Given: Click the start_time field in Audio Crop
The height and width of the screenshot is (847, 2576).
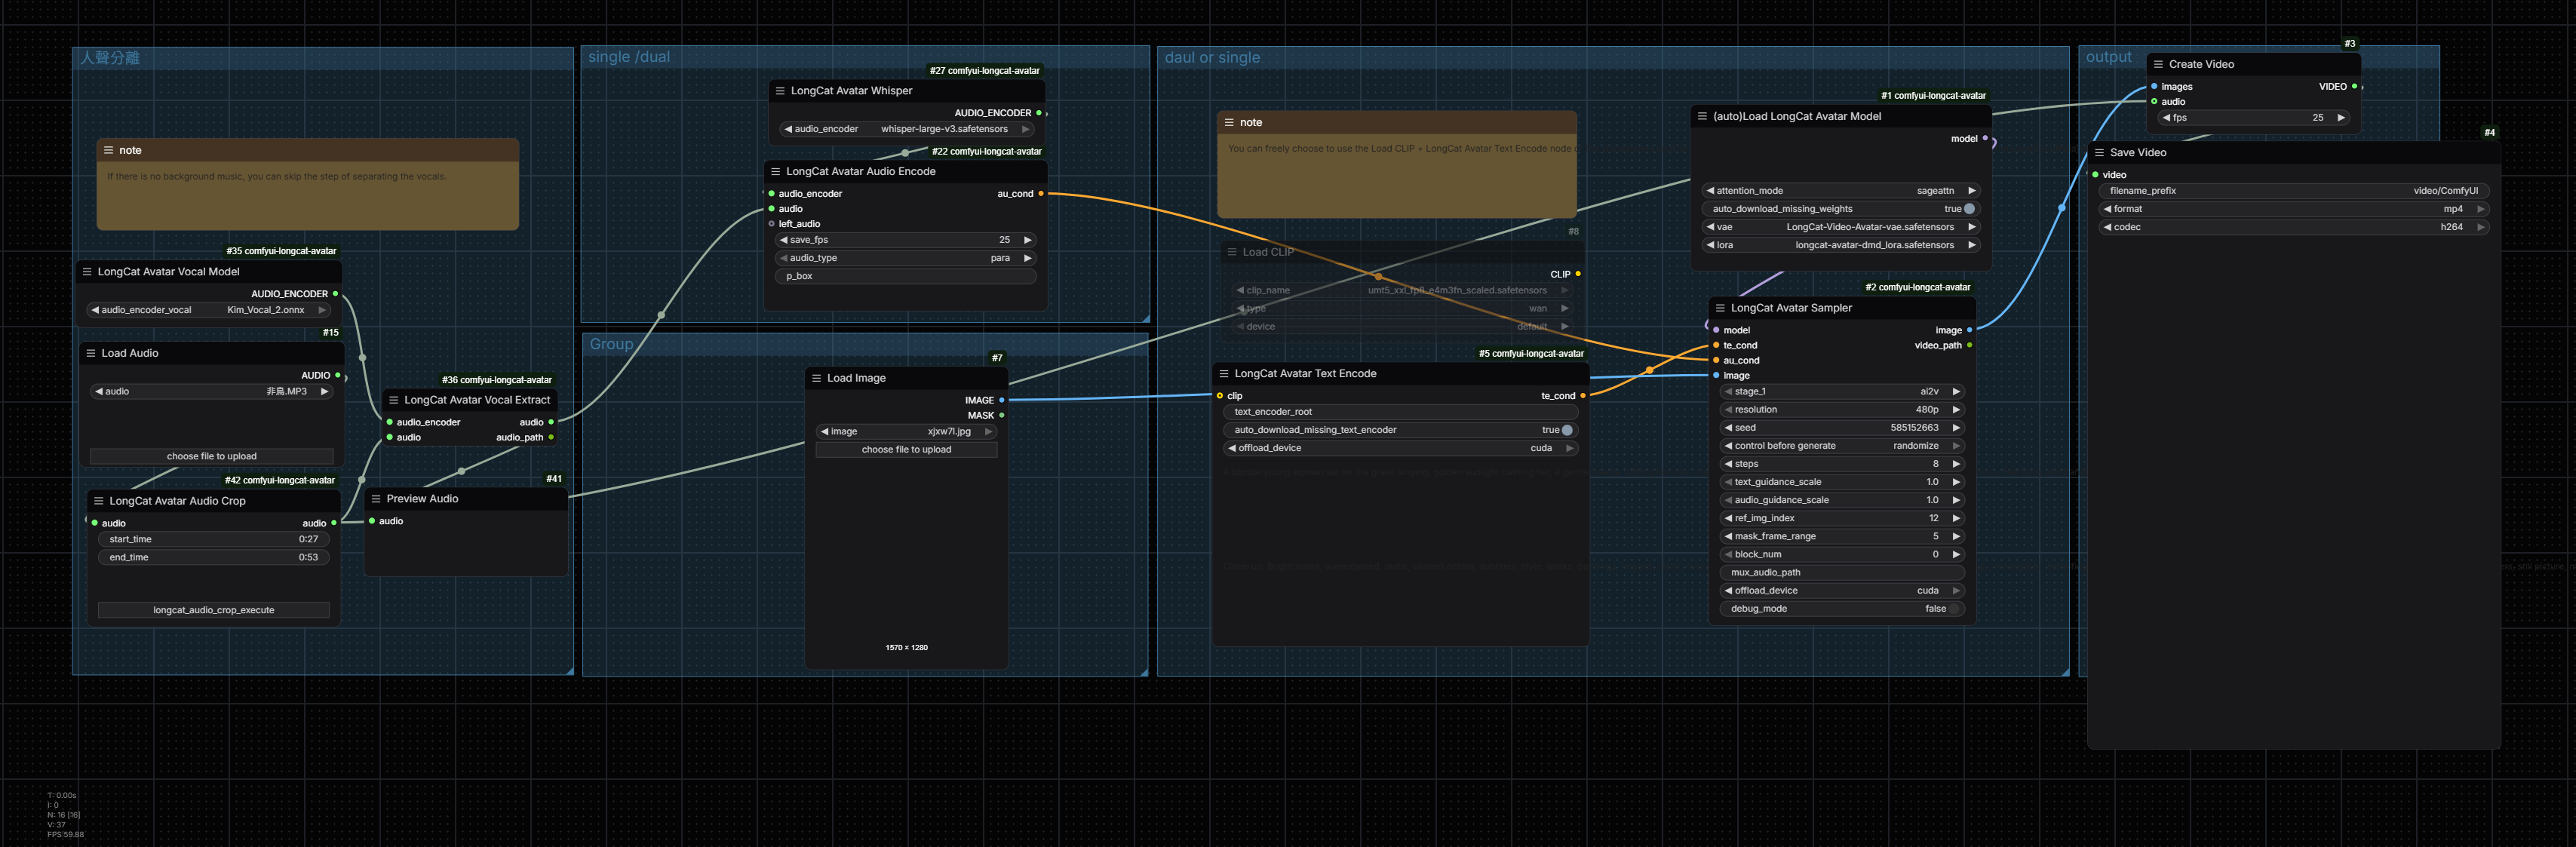Looking at the screenshot, I should [214, 539].
